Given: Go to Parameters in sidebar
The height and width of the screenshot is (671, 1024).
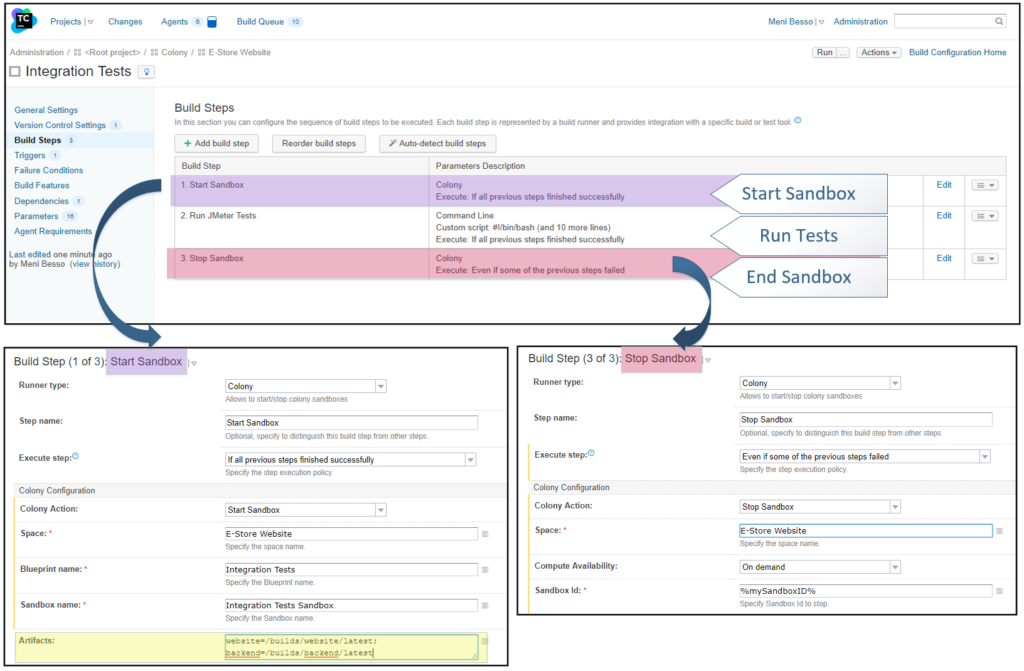Looking at the screenshot, I should click(37, 216).
